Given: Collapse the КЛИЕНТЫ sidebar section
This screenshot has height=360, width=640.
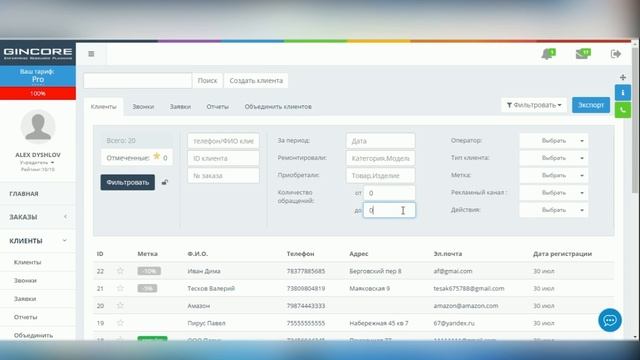Looking at the screenshot, I should coord(38,241).
